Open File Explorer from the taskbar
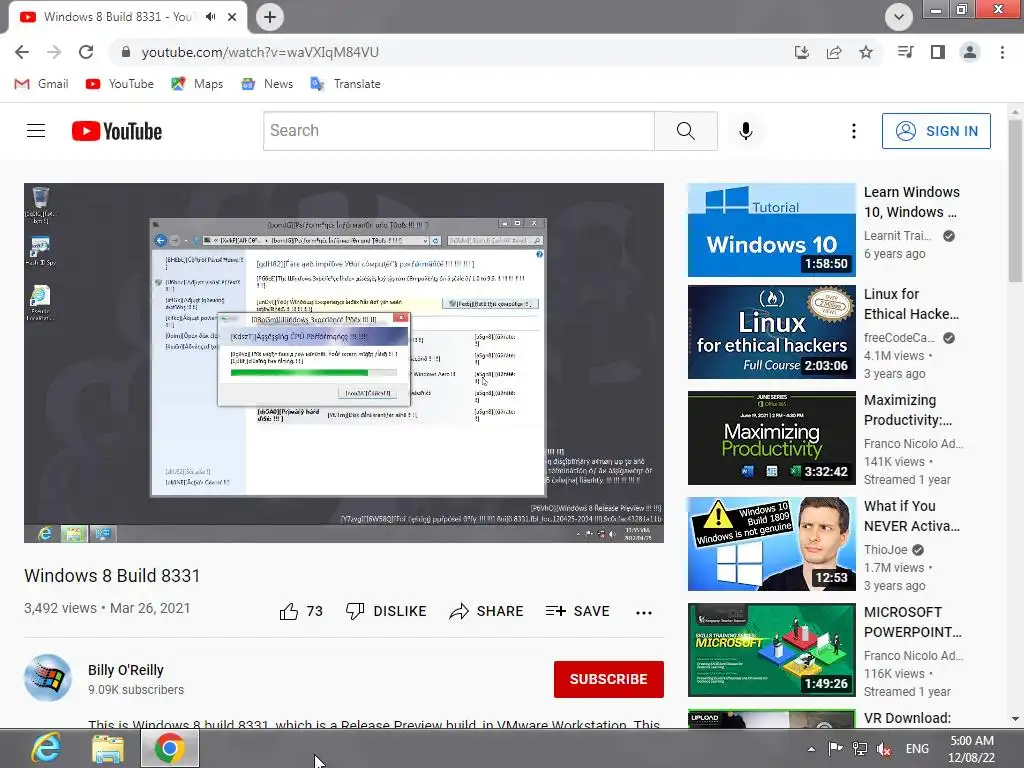The width and height of the screenshot is (1024, 768). point(108,748)
